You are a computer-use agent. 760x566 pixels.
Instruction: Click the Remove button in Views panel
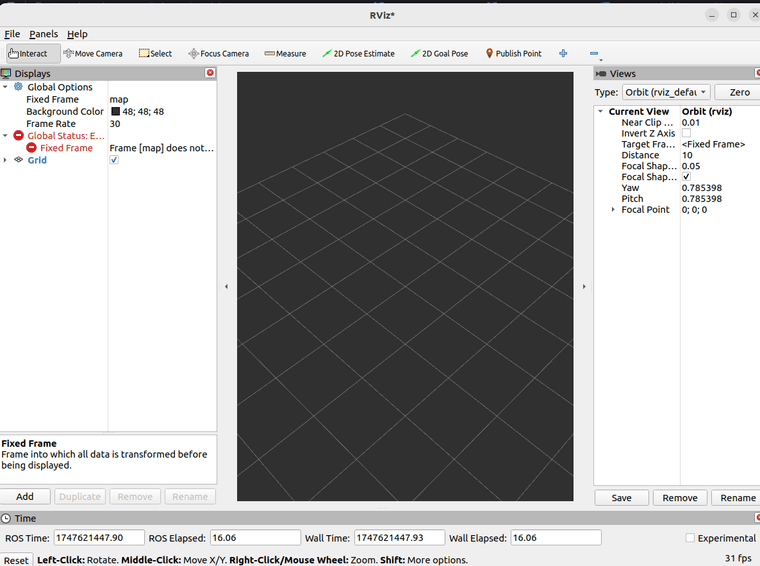[680, 498]
